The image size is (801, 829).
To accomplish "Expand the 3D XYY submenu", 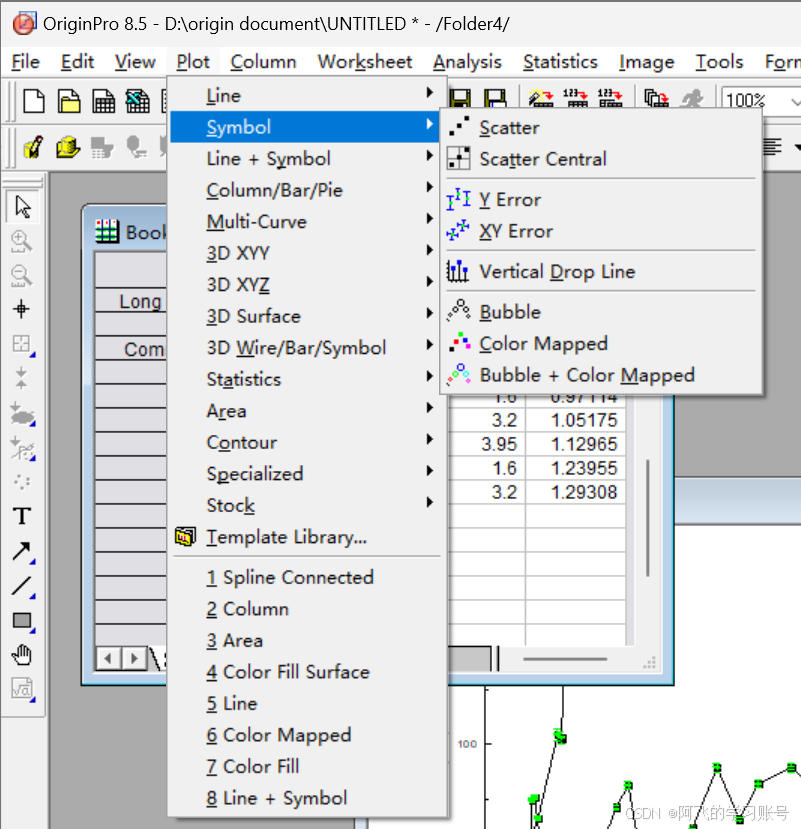I will 305,253.
